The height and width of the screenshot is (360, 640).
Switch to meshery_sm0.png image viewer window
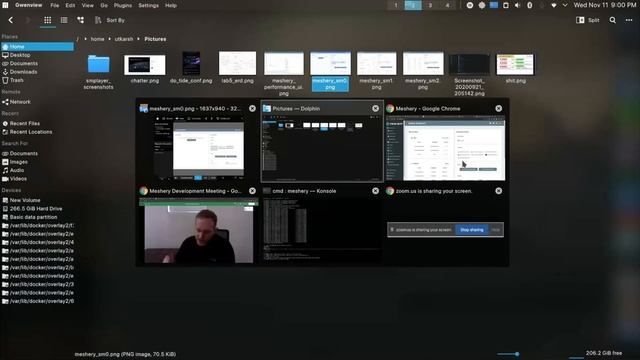(x=198, y=142)
